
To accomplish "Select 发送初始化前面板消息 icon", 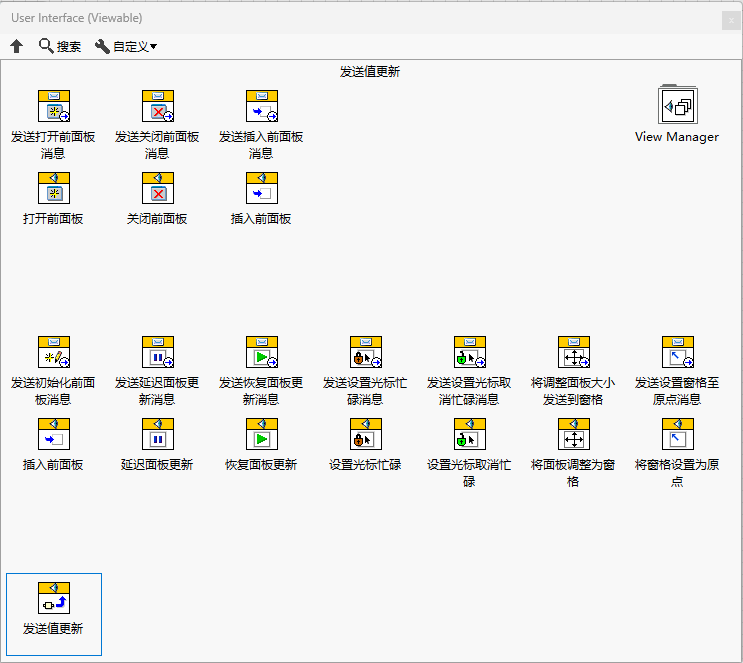I will click(x=54, y=352).
